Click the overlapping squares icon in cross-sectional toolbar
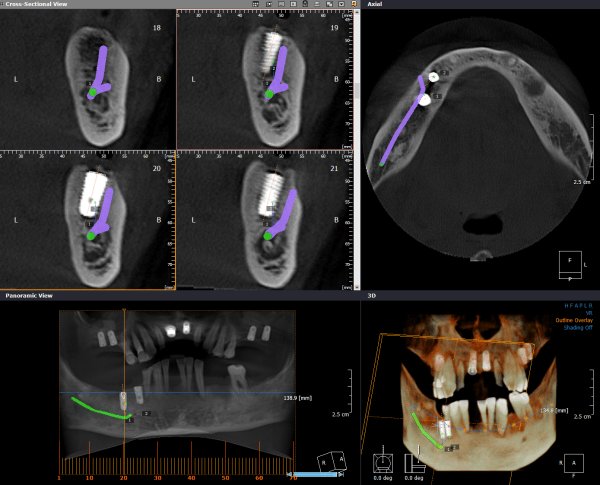 point(329,4)
